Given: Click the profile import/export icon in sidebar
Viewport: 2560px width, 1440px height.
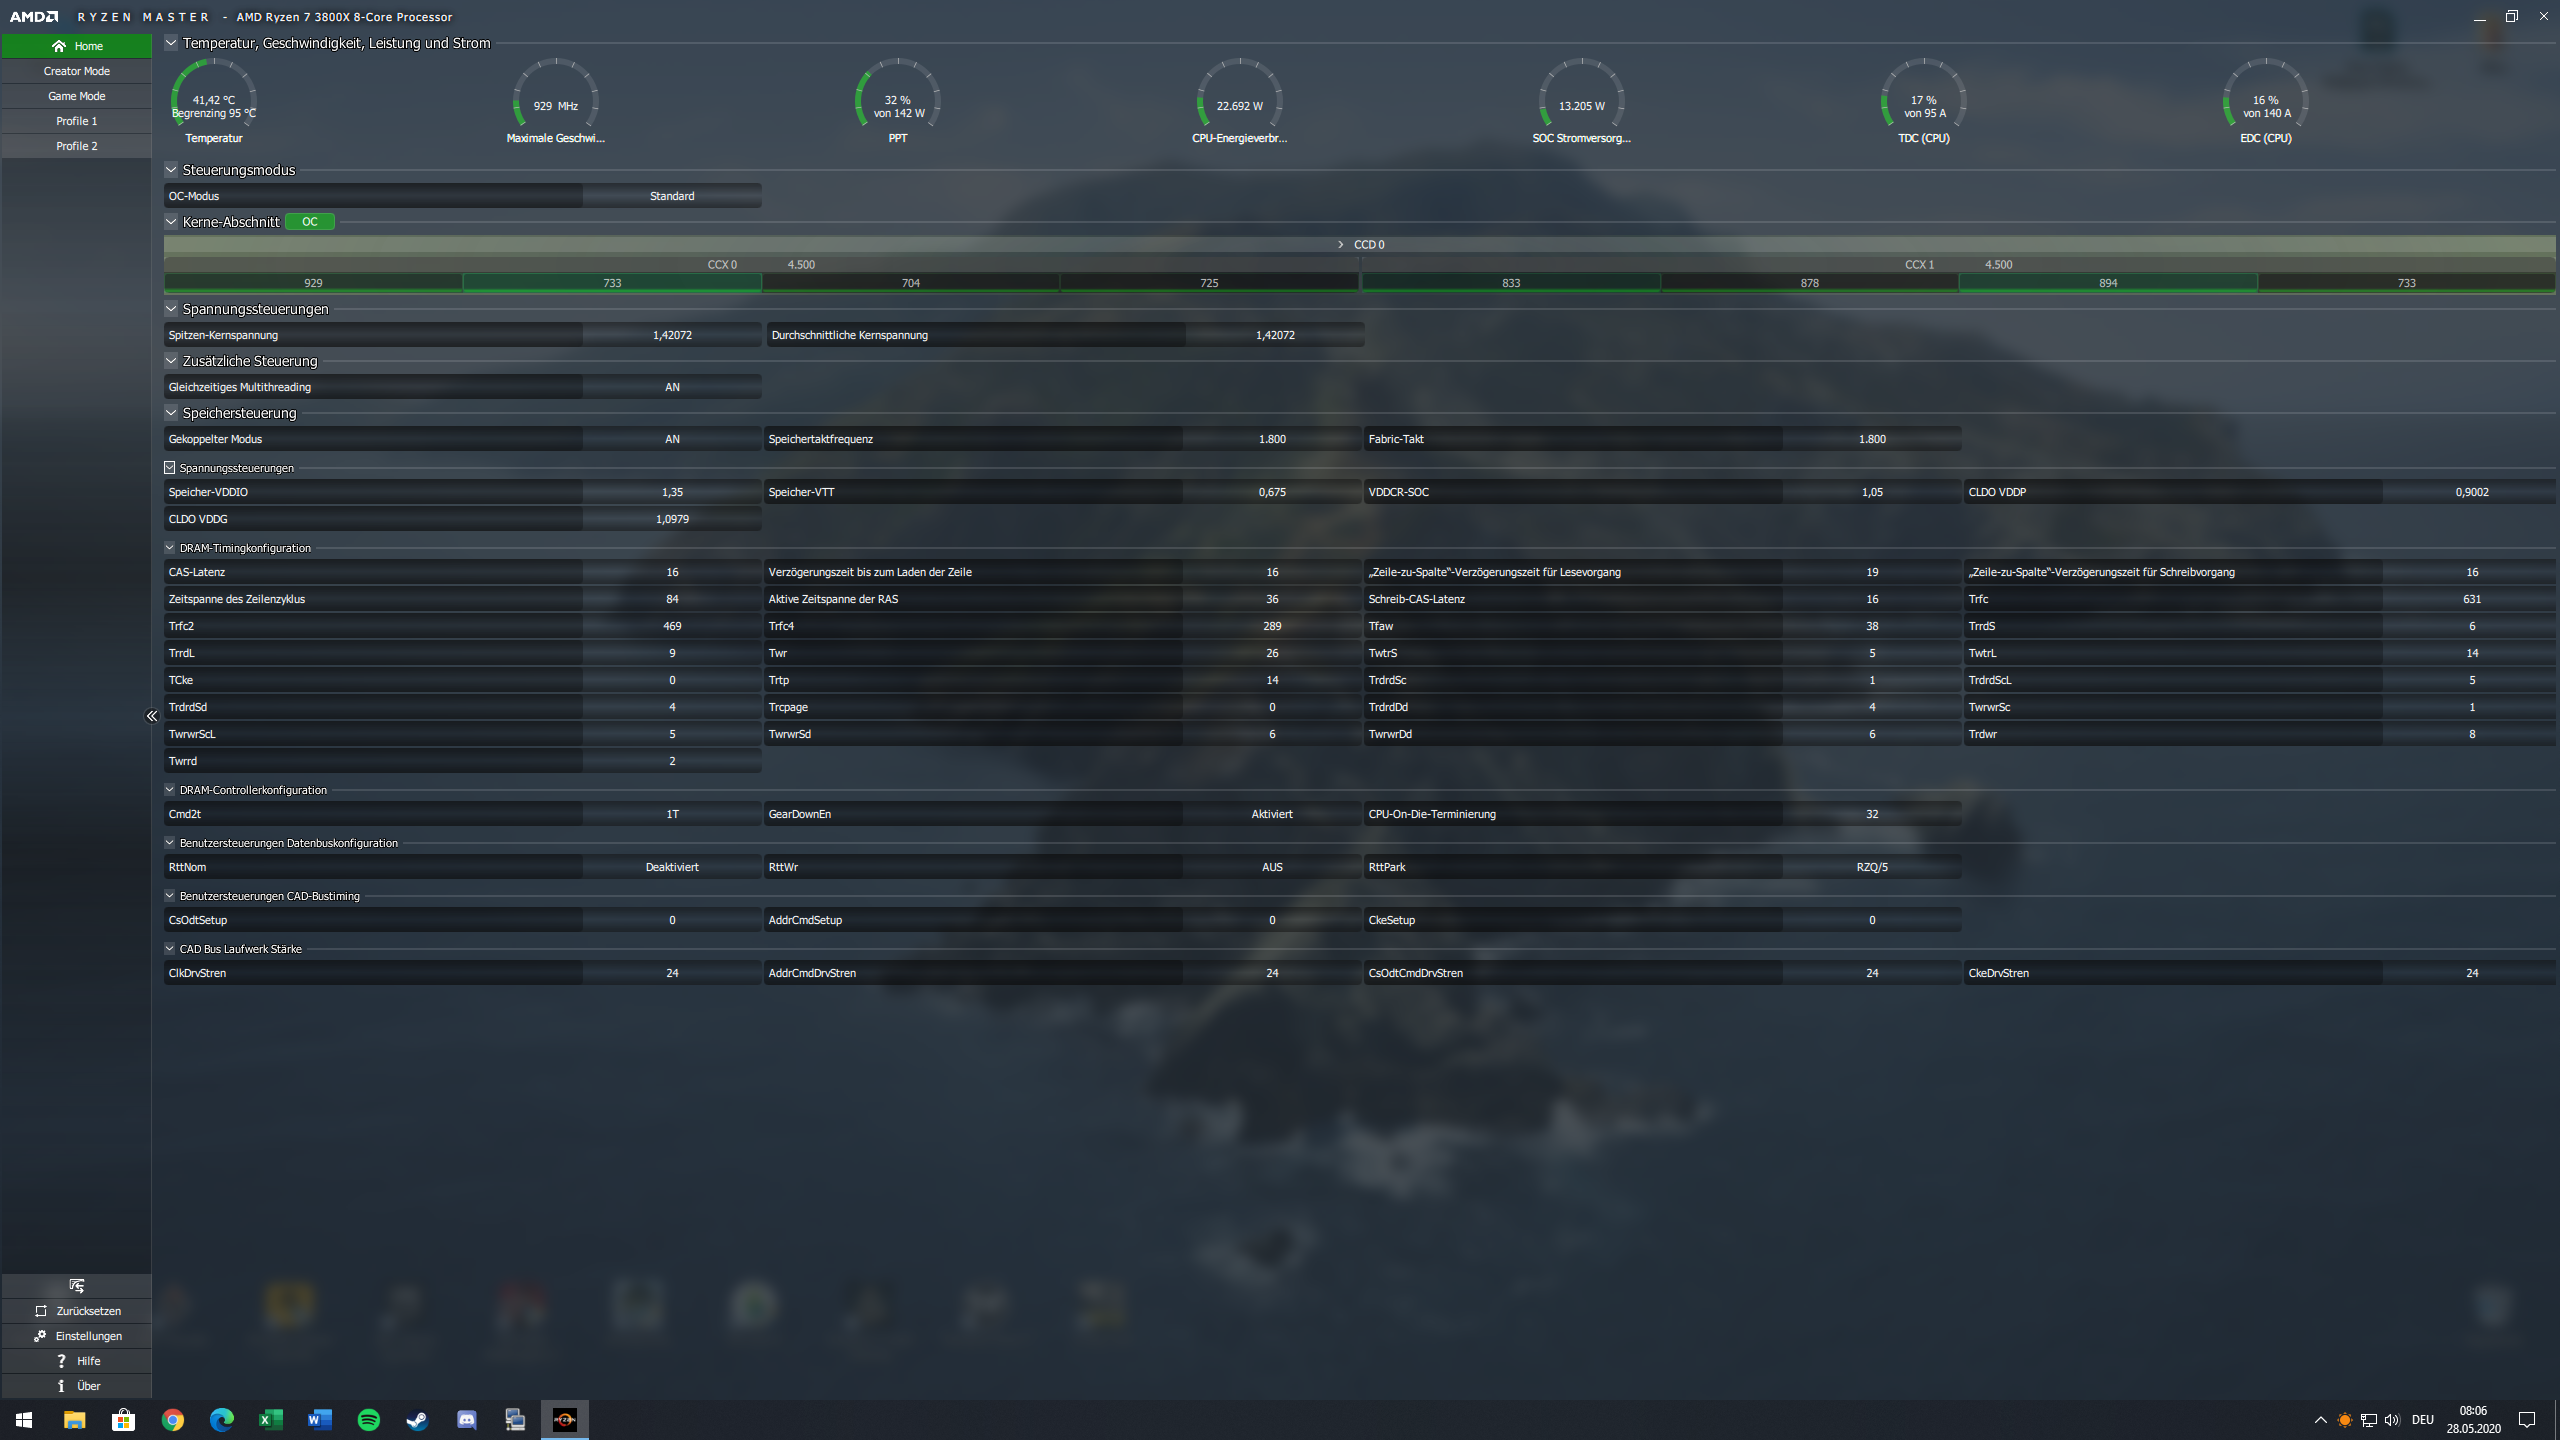Looking at the screenshot, I should click(77, 1286).
